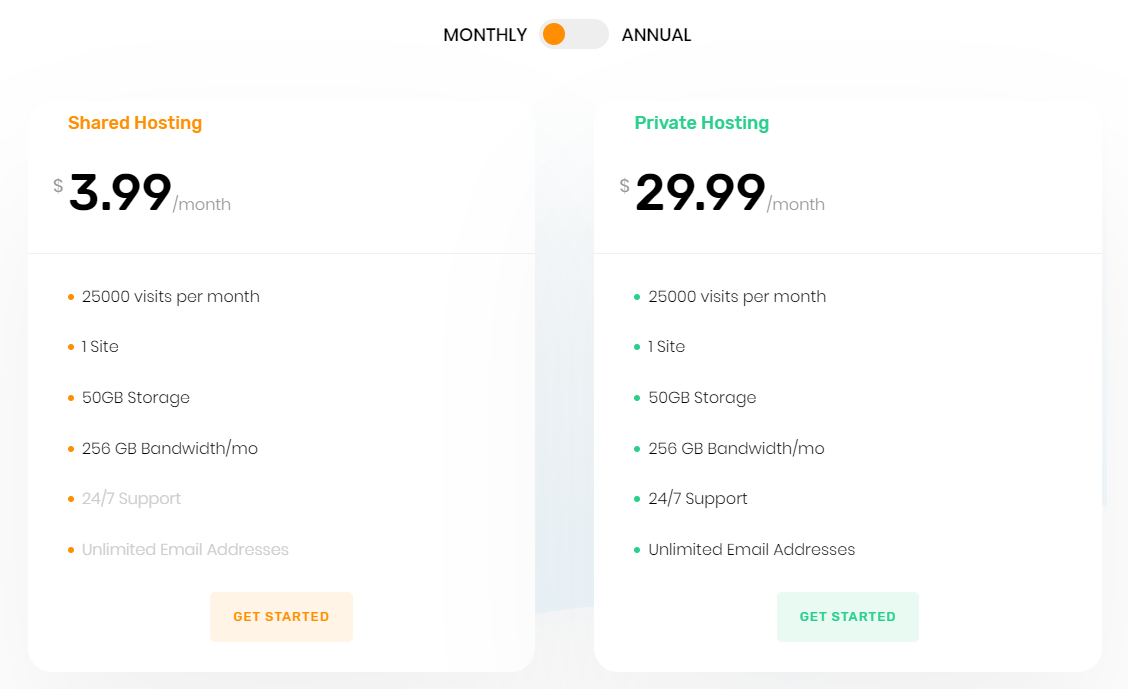The height and width of the screenshot is (689, 1128).
Task: Click the Private Hosting plan title
Action: pyautogui.click(x=701, y=123)
